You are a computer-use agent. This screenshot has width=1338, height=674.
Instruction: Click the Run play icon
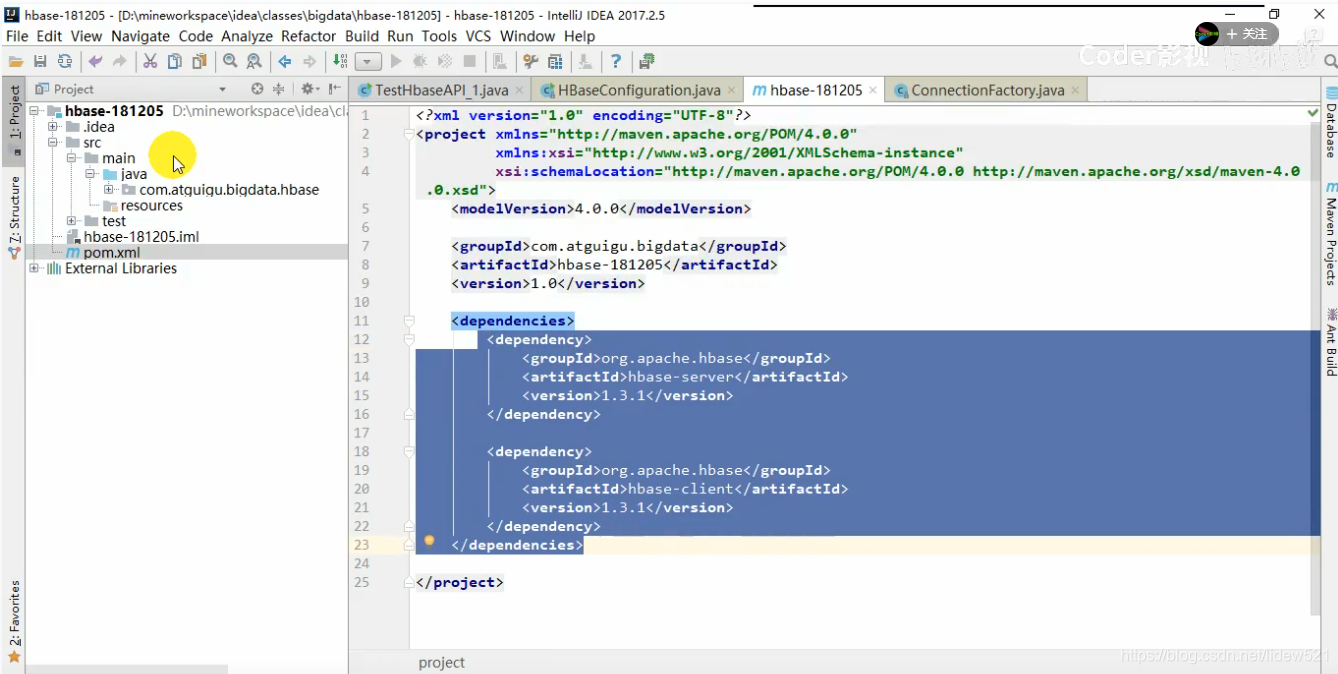(x=396, y=62)
